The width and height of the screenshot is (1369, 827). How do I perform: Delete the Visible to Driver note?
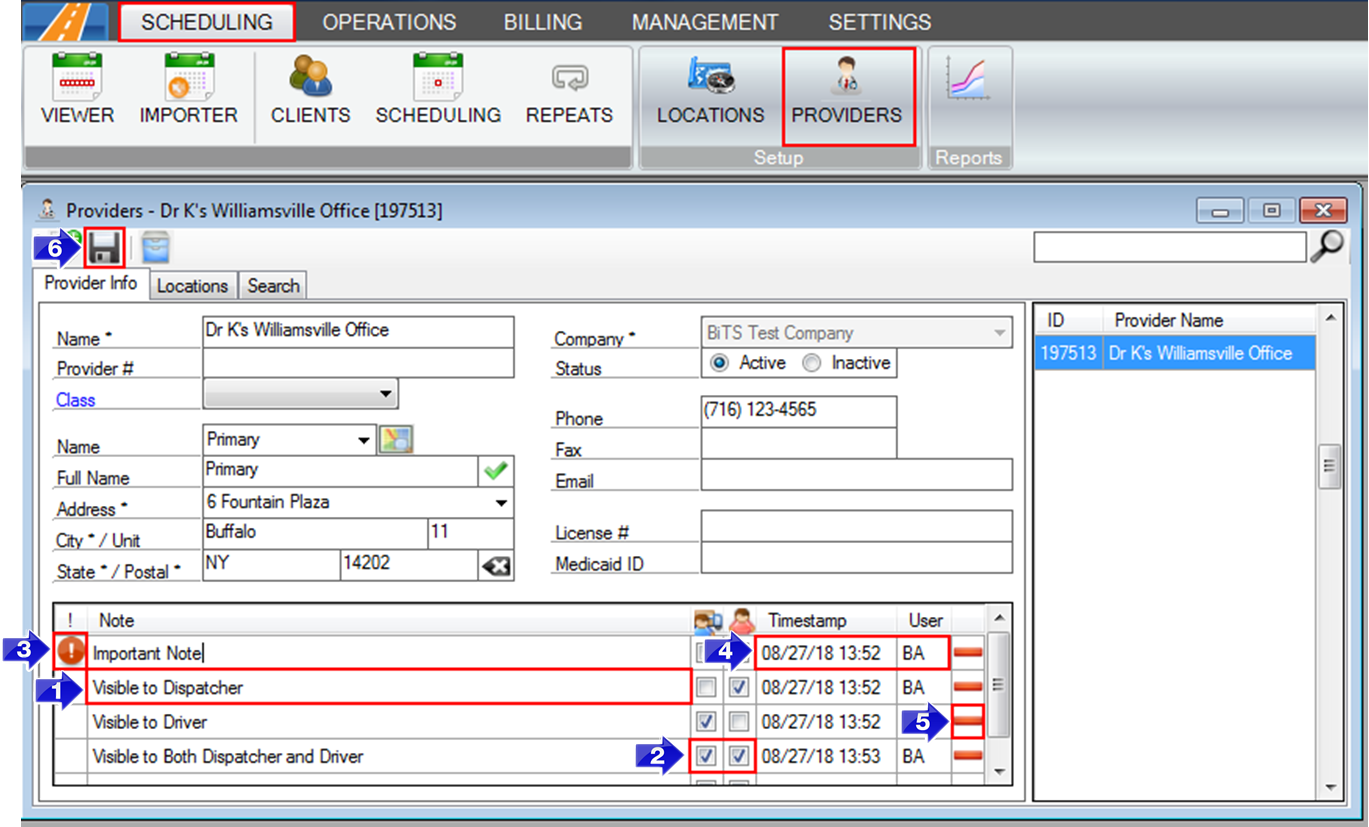tap(966, 721)
